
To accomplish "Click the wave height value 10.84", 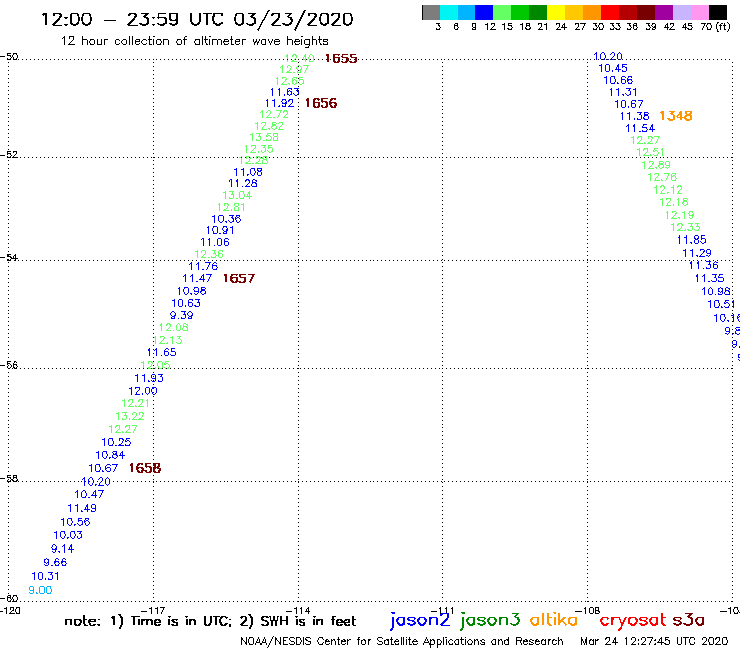I will (x=110, y=455).
